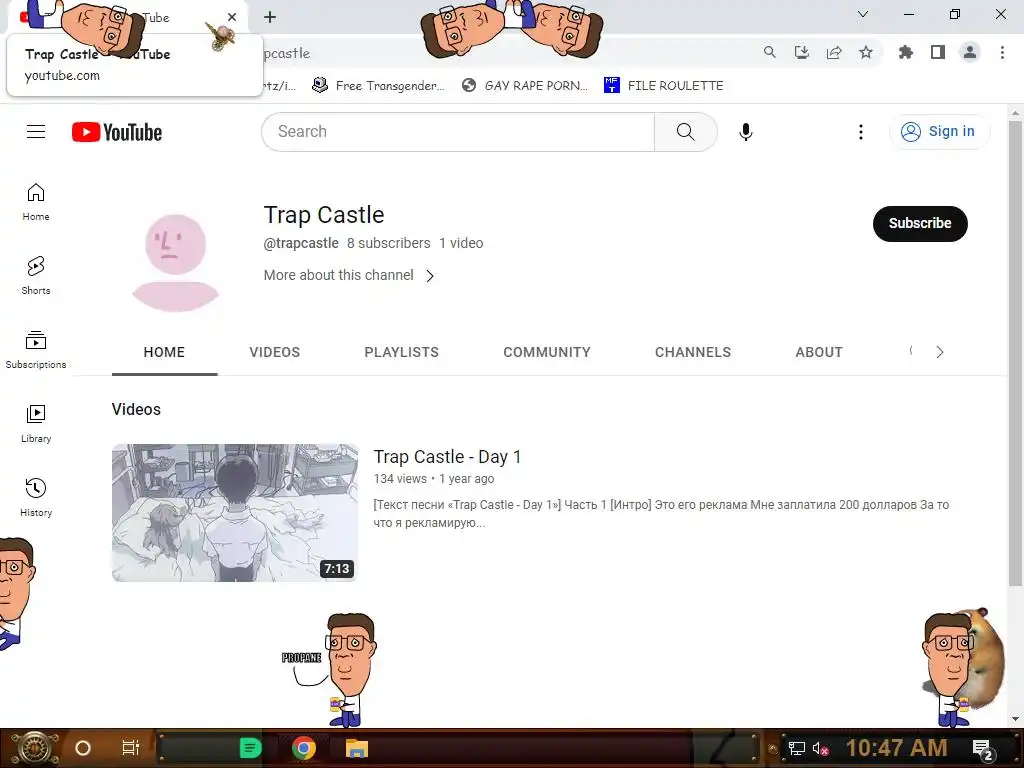Open Chrome profile avatar menu
The image size is (1024, 768).
pyautogui.click(x=970, y=52)
